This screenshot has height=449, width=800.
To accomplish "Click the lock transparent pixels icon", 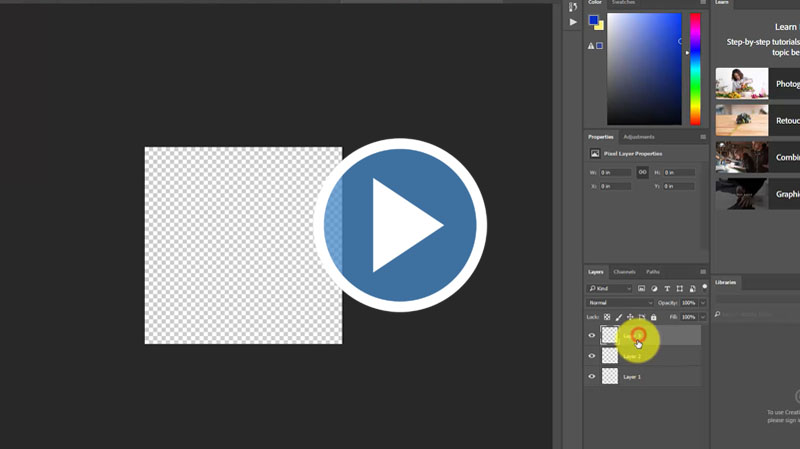I will point(607,317).
